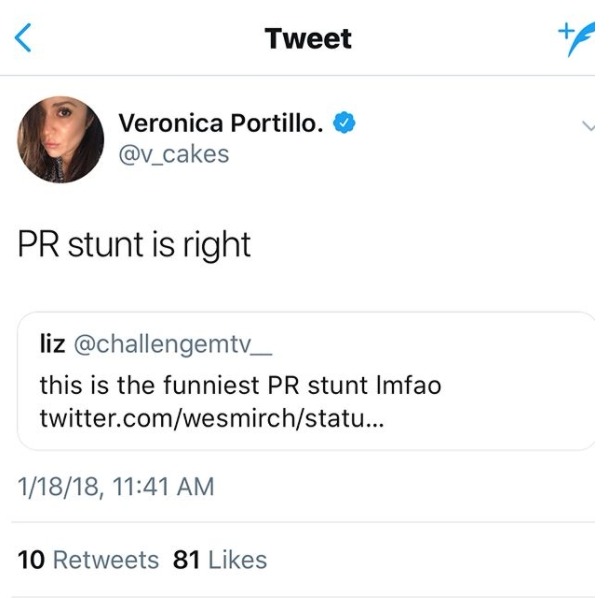610x598 pixels.
Task: Select 'this is the funniest PR stunt lmfao' text
Action: point(240,385)
